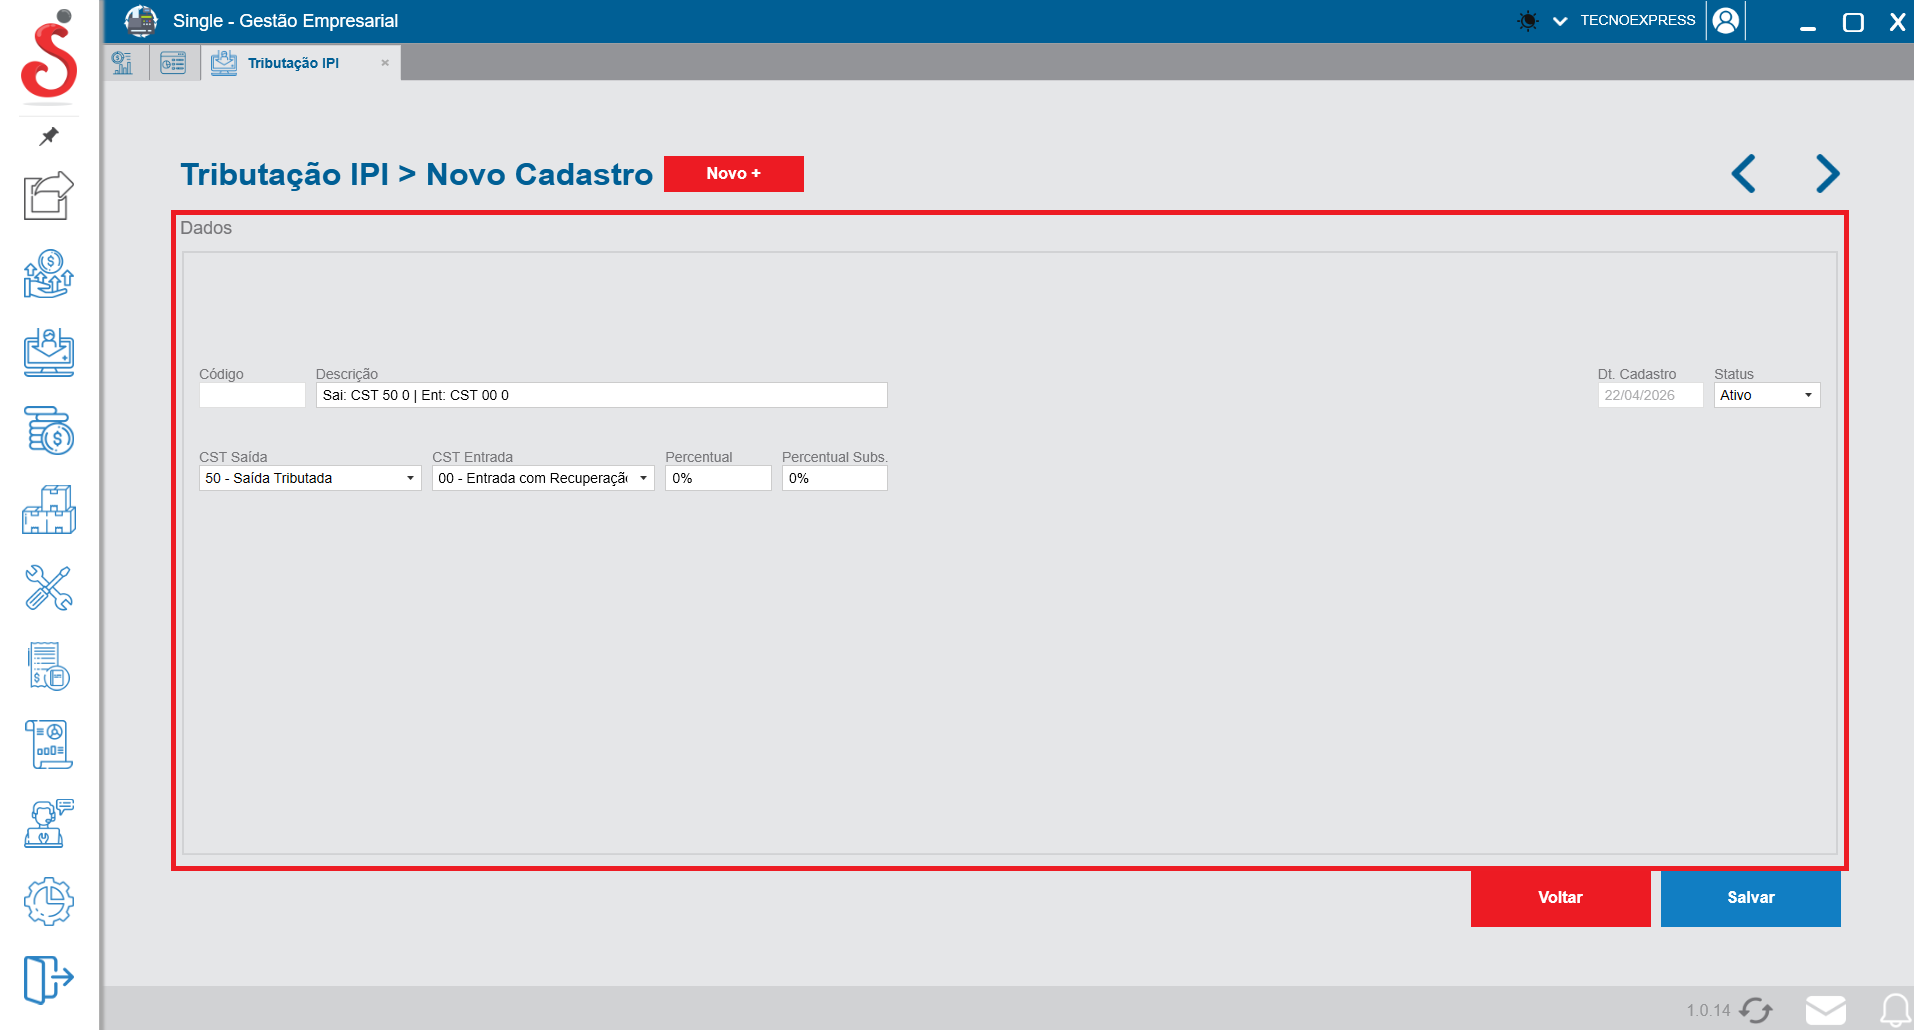The width and height of the screenshot is (1914, 1030).
Task: Open the coins stack finance icon
Action: pyautogui.click(x=48, y=431)
